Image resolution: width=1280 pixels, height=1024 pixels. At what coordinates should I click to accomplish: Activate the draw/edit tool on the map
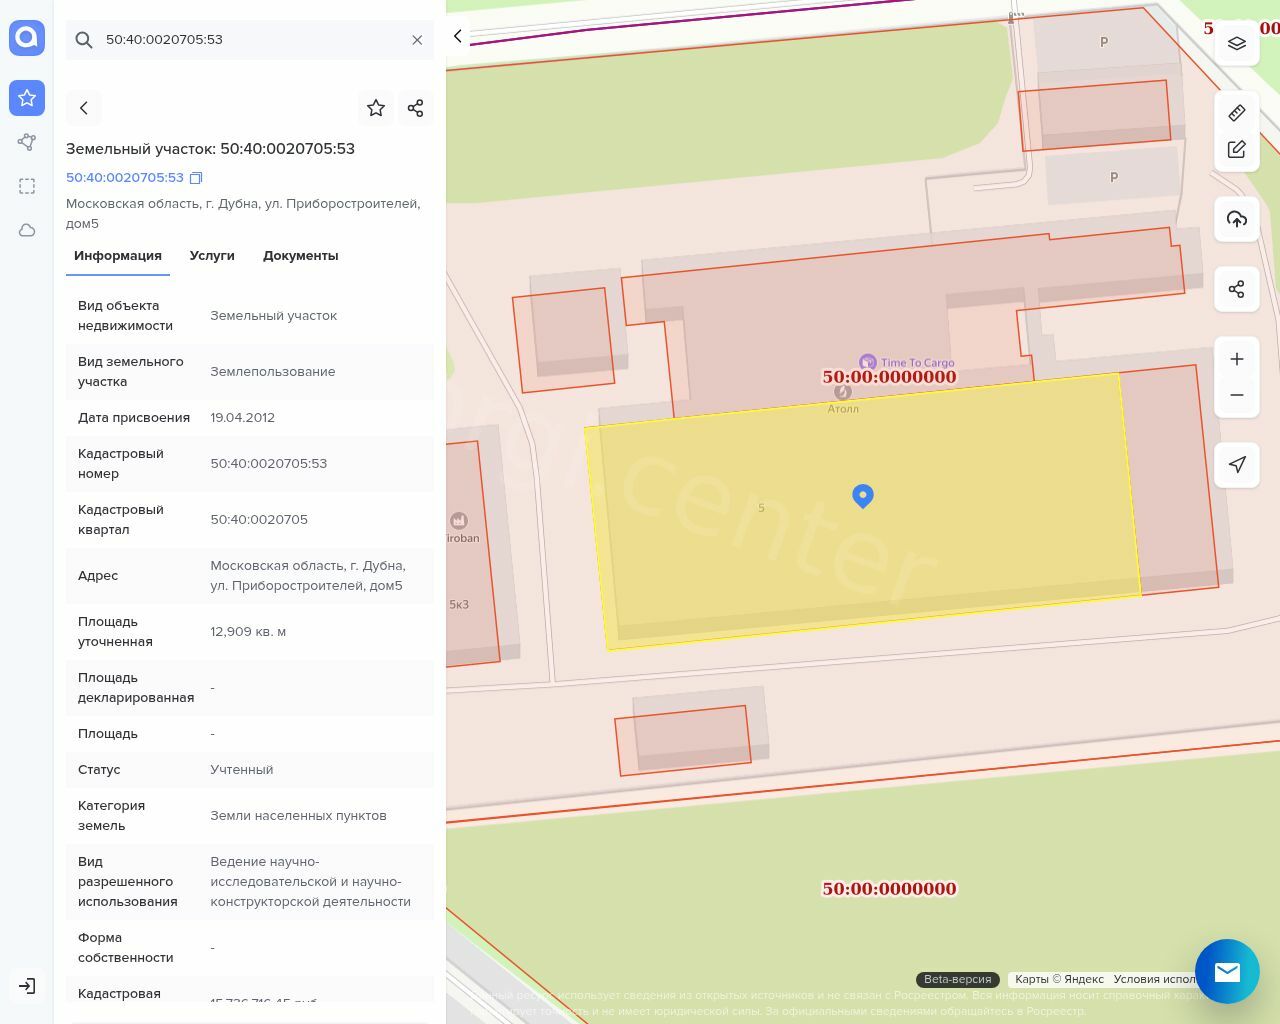[1236, 150]
